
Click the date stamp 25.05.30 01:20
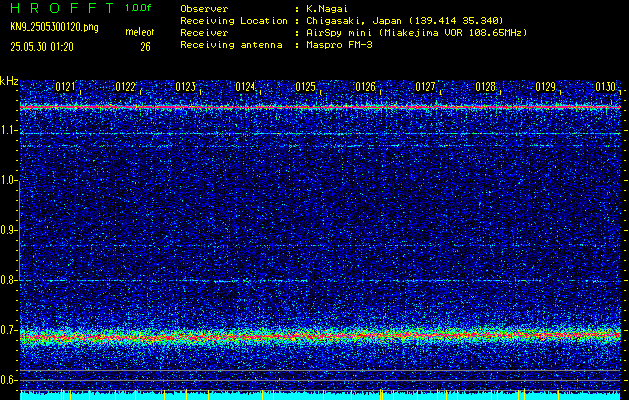click(x=42, y=47)
